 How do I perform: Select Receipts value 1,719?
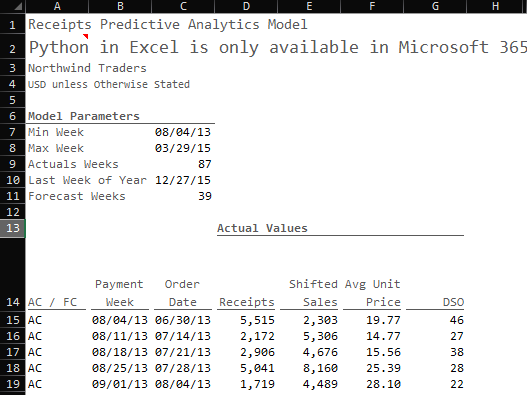pyautogui.click(x=257, y=384)
